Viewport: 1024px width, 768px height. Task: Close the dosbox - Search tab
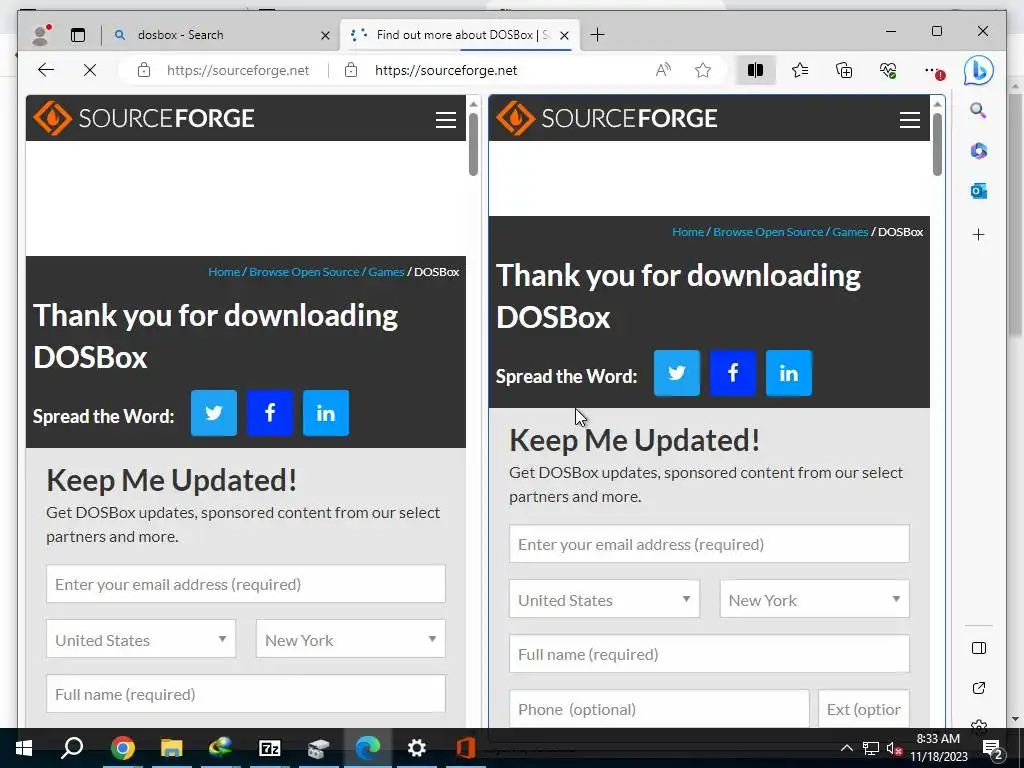pyautogui.click(x=325, y=35)
